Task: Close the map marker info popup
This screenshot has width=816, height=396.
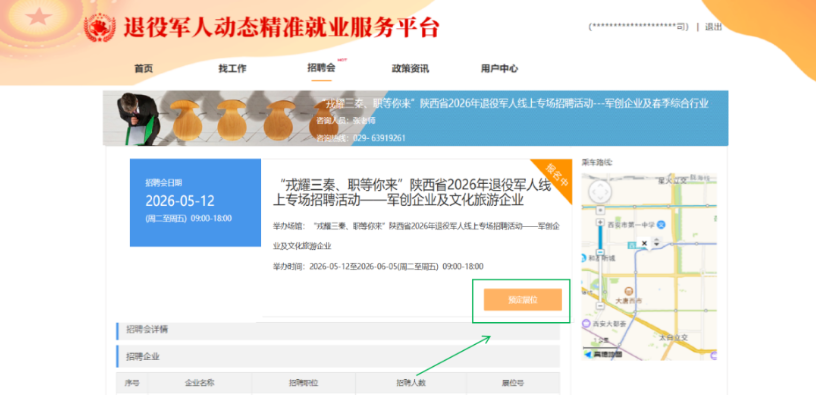Action: coord(644,243)
